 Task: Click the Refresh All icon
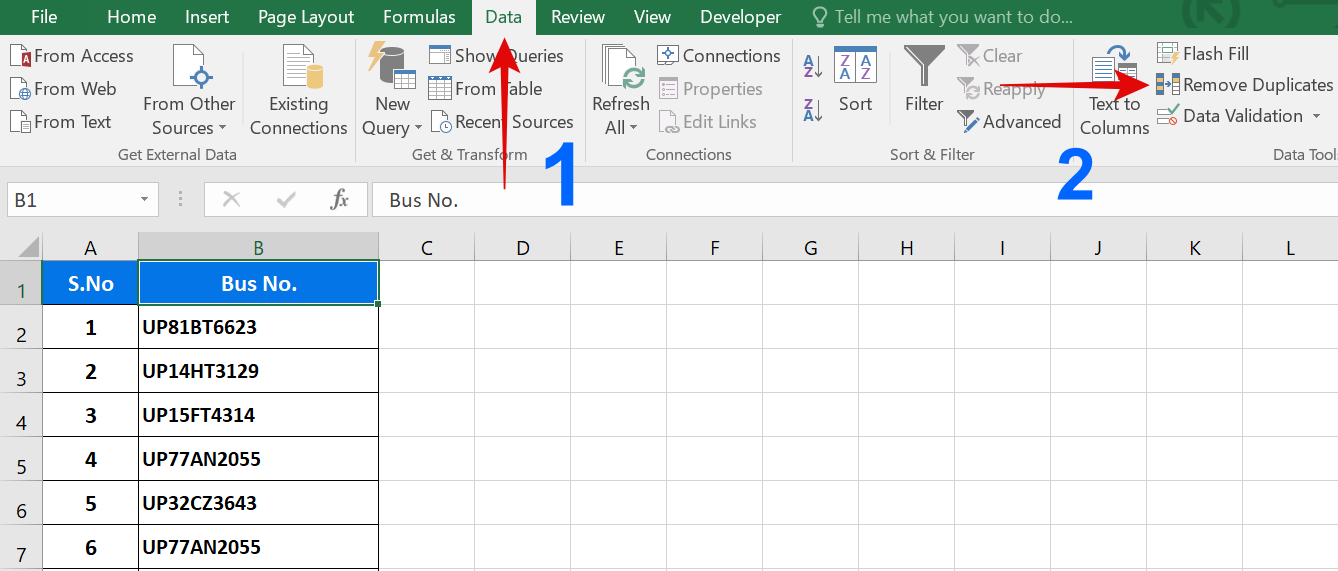tap(622, 67)
